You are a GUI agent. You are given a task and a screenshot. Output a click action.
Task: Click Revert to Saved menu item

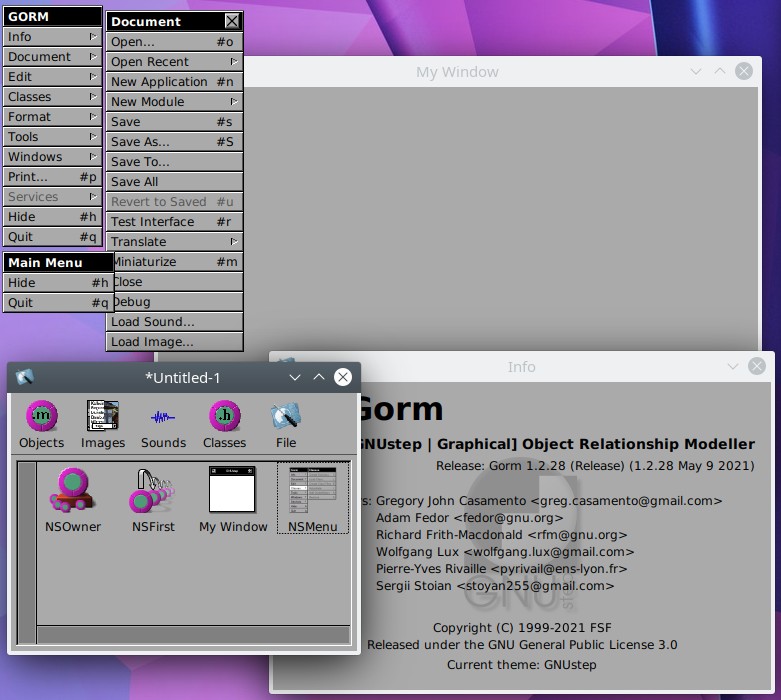tap(174, 202)
